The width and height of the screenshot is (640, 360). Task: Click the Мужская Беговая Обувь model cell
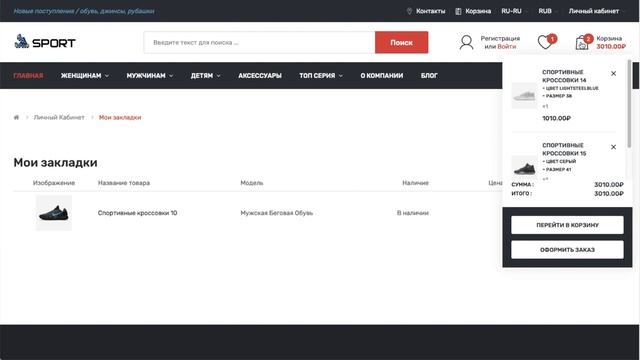(276, 213)
